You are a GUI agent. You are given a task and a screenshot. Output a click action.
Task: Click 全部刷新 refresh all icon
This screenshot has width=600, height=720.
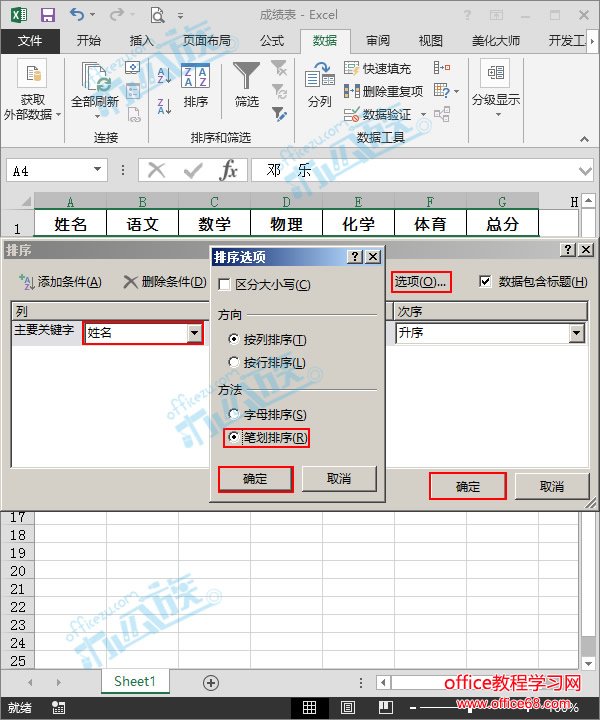point(96,77)
